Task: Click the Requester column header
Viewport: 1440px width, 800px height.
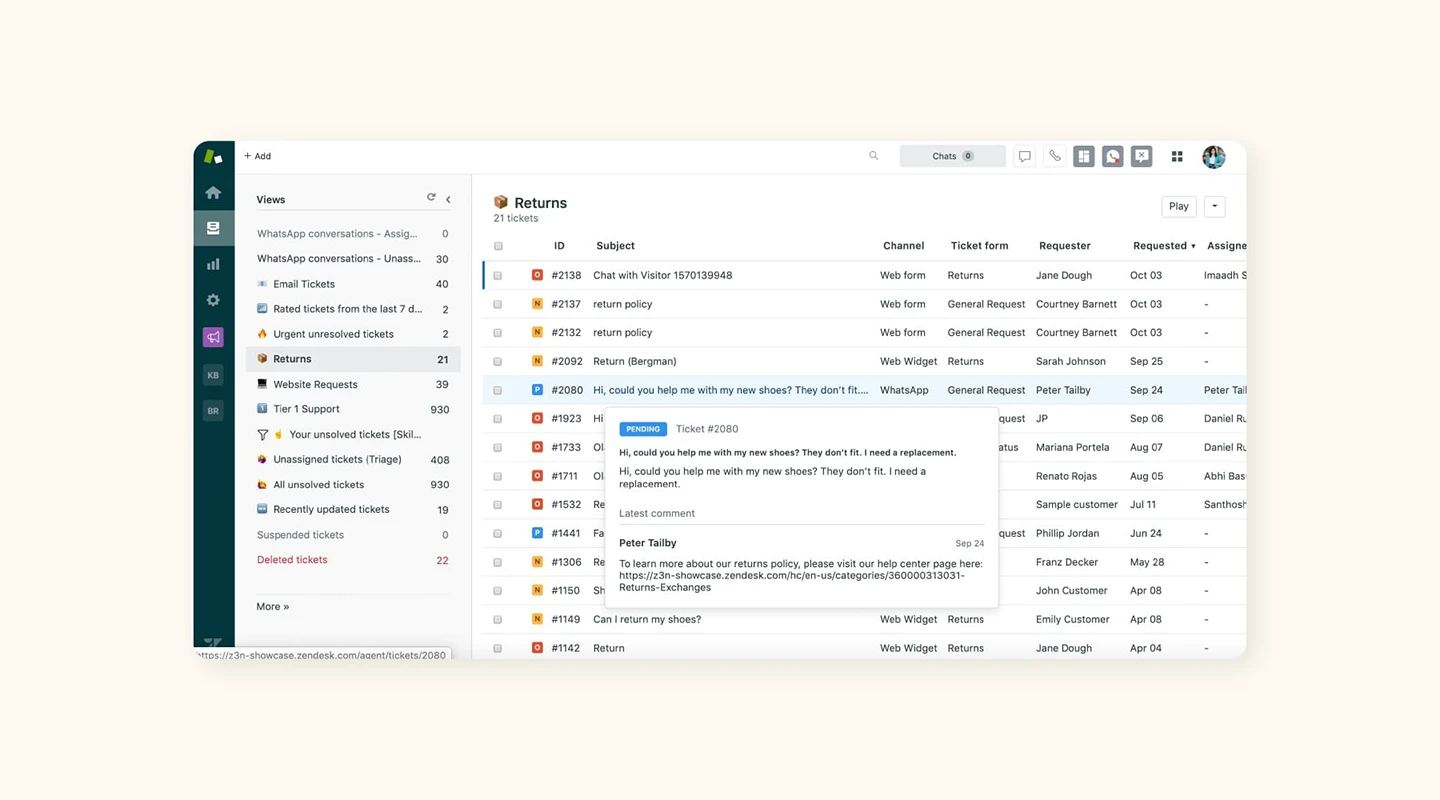Action: click(x=1064, y=245)
